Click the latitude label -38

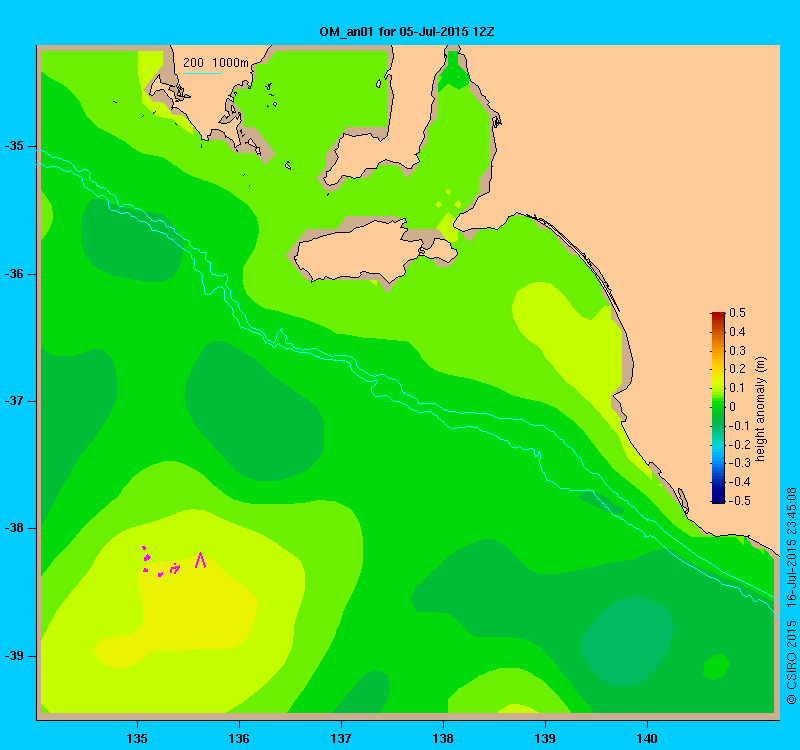pos(14,528)
